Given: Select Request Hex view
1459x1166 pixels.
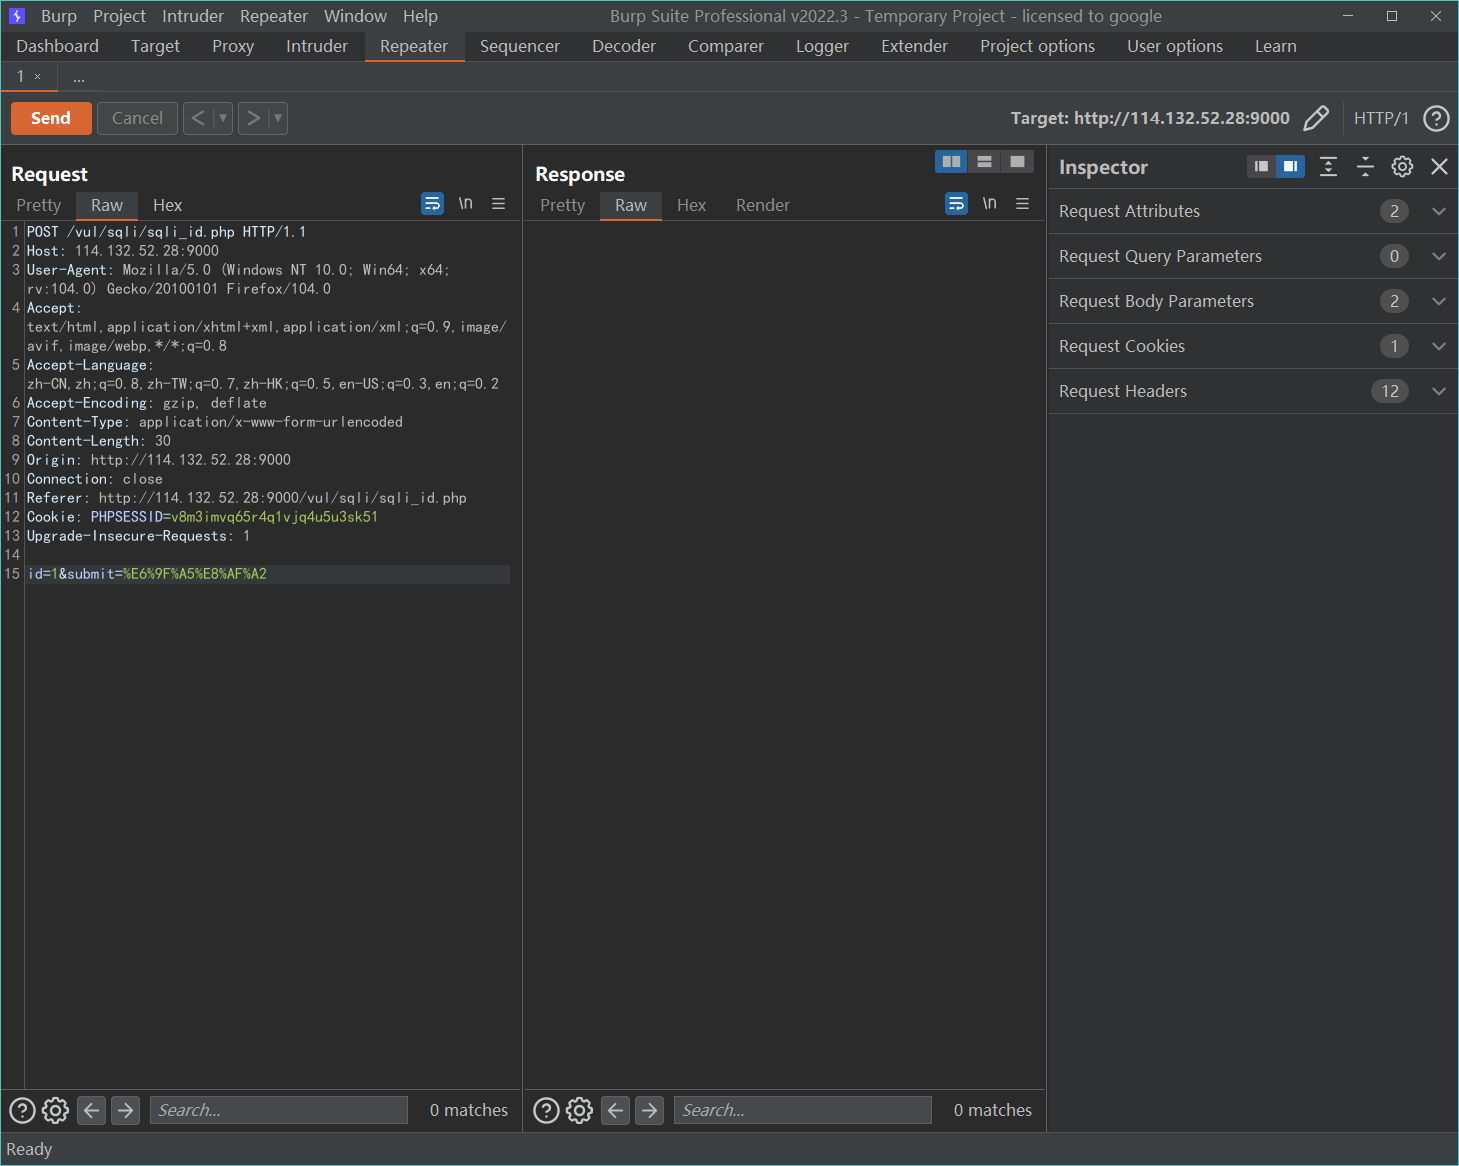Looking at the screenshot, I should [x=167, y=205].
